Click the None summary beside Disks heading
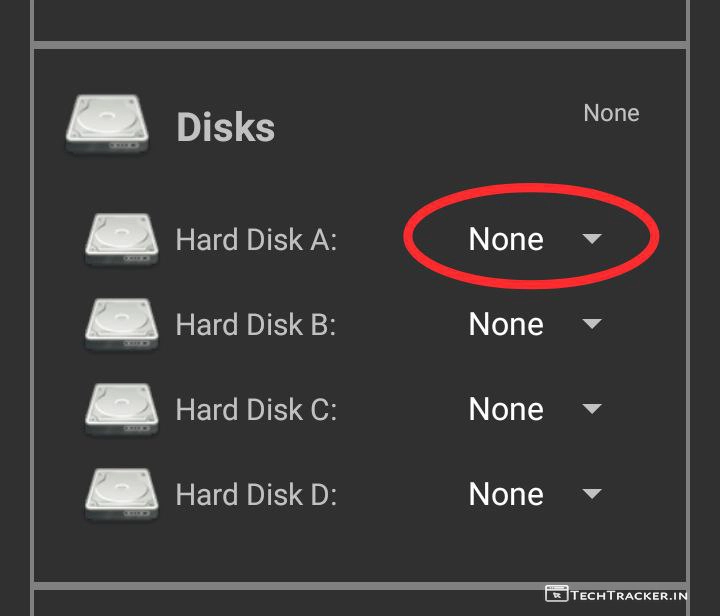The height and width of the screenshot is (616, 720). click(611, 113)
